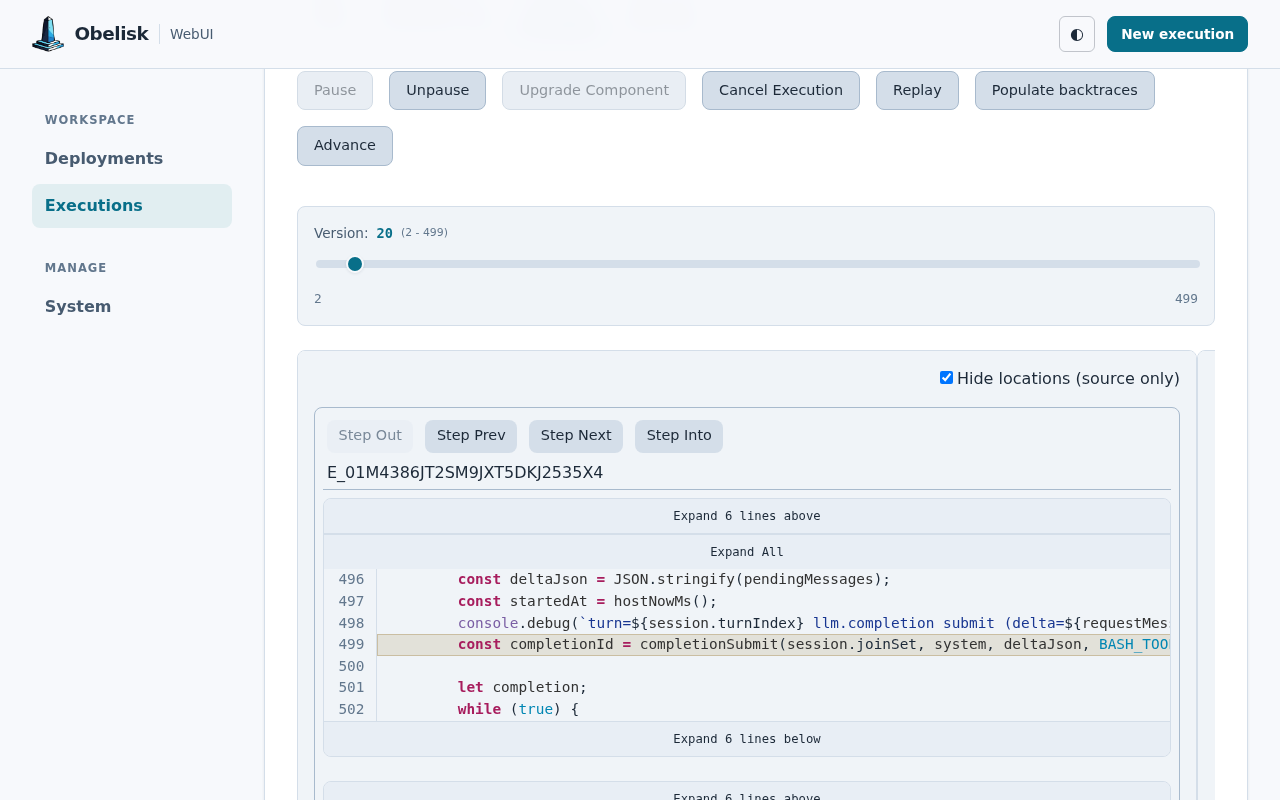Click 'let completion;' on line 501
The height and width of the screenshot is (800, 1280).
point(522,688)
